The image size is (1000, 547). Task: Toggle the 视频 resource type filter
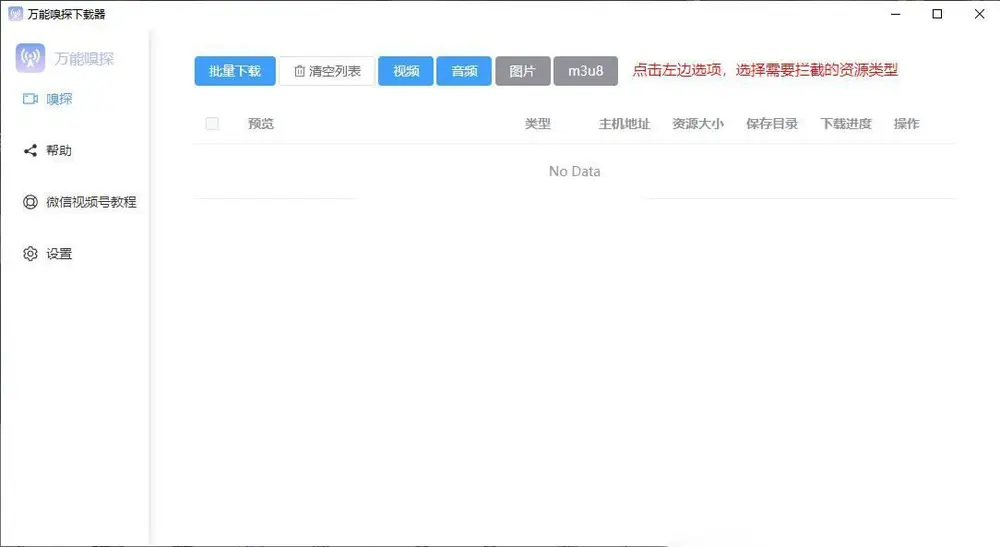406,71
